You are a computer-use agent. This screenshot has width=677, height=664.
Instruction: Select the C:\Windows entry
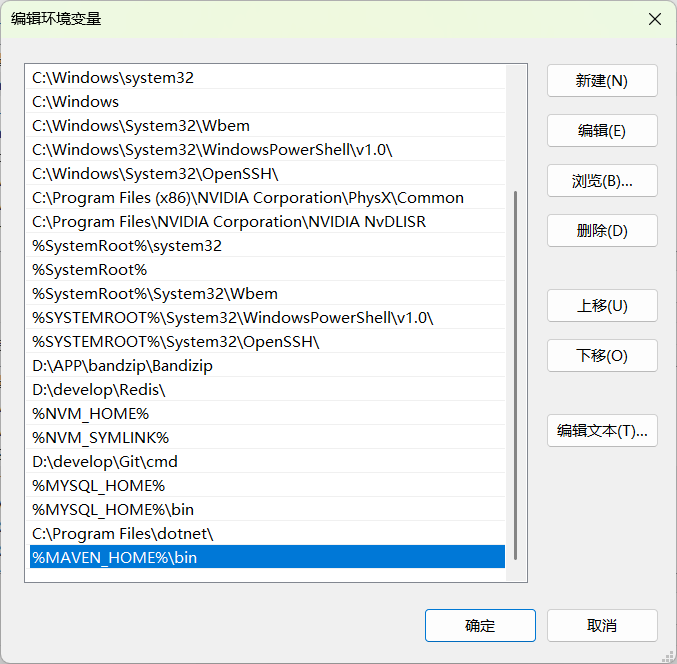click(x=267, y=101)
